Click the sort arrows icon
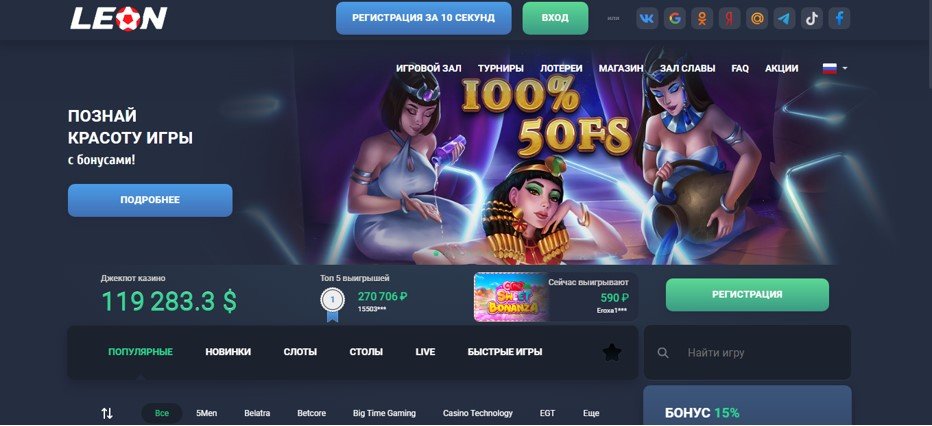 107,413
